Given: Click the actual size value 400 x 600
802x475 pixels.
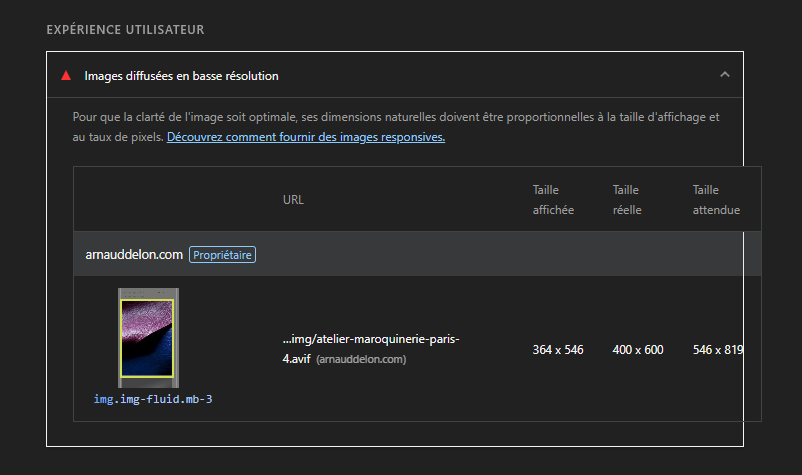Looking at the screenshot, I should pyautogui.click(x=638, y=349).
